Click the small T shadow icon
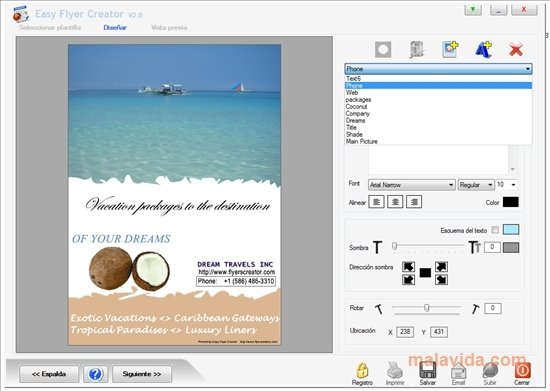Viewport: 550px width, 391px height. click(x=377, y=247)
